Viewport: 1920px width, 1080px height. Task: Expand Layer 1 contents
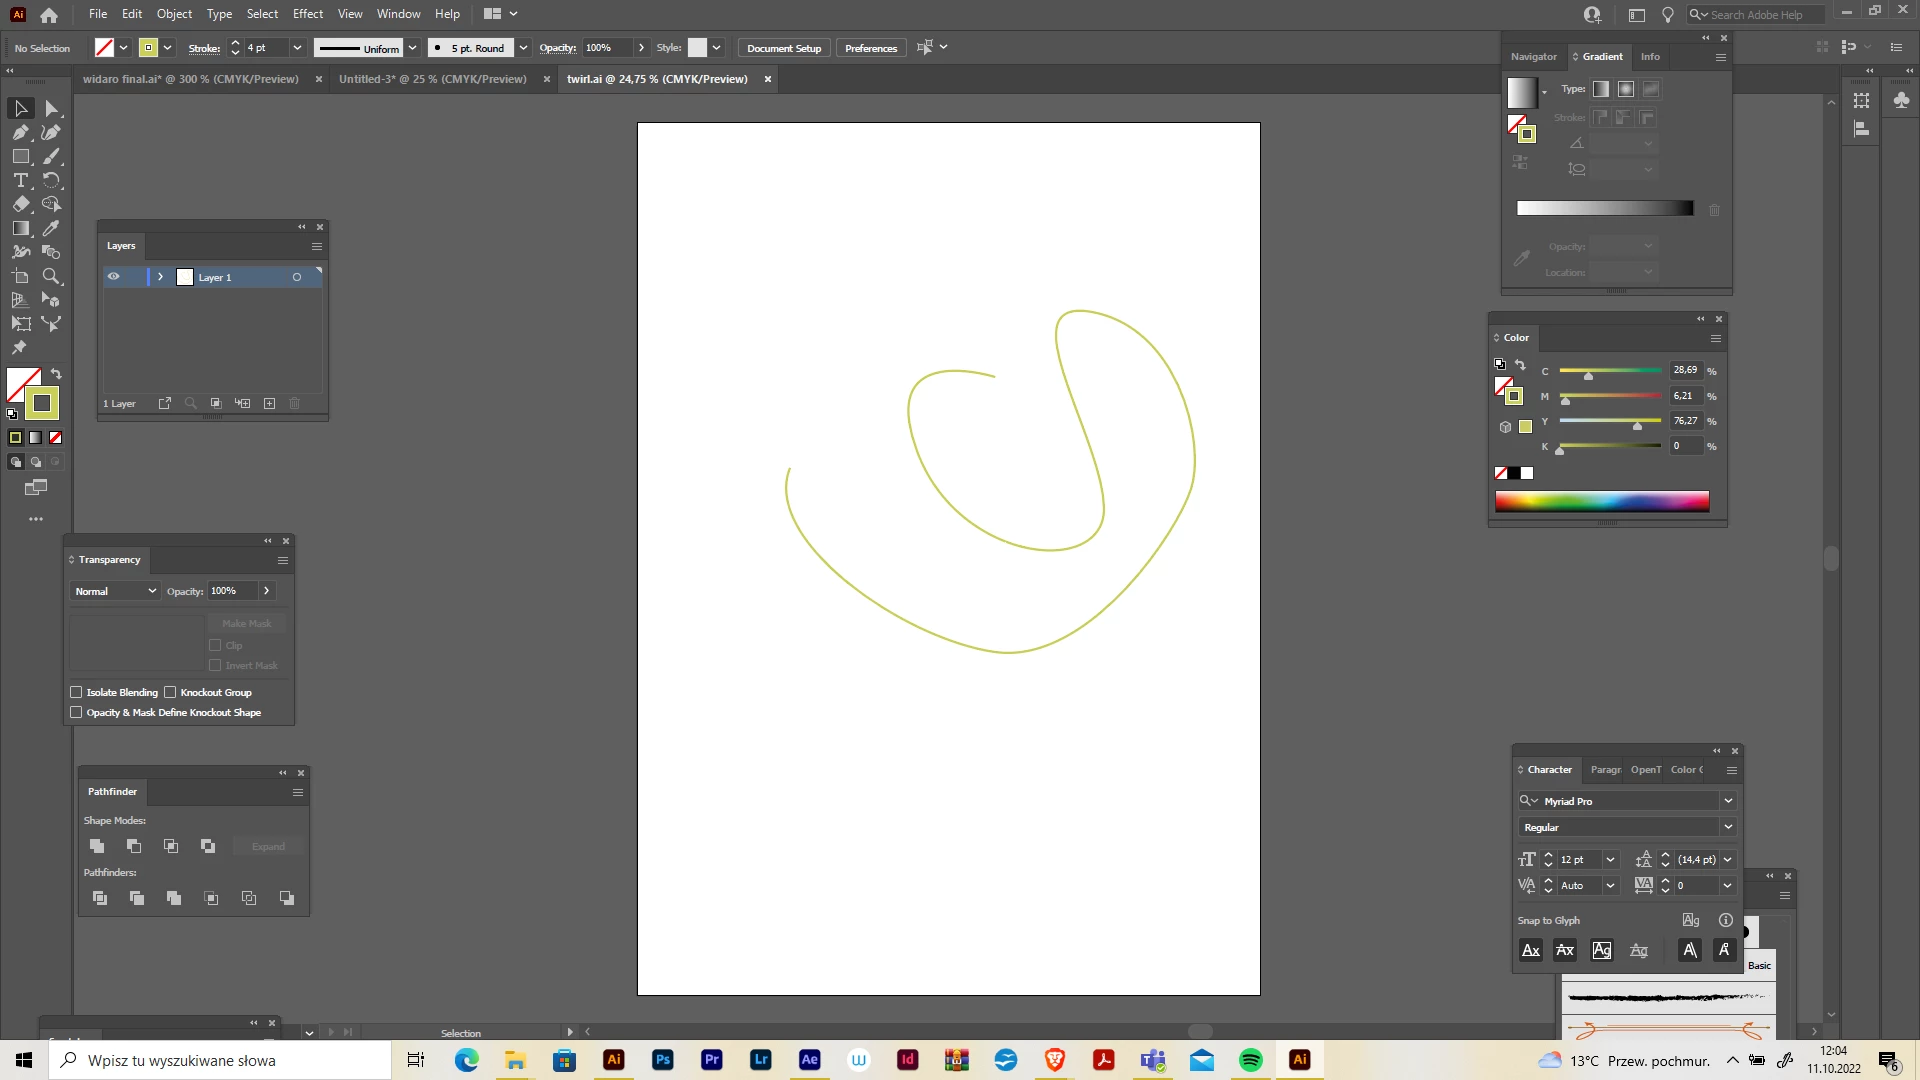click(160, 277)
